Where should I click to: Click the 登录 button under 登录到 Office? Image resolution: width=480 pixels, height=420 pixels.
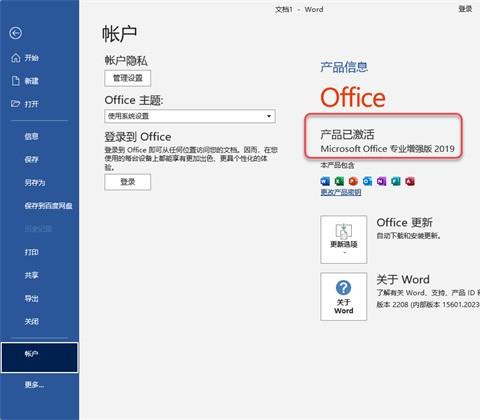click(128, 182)
